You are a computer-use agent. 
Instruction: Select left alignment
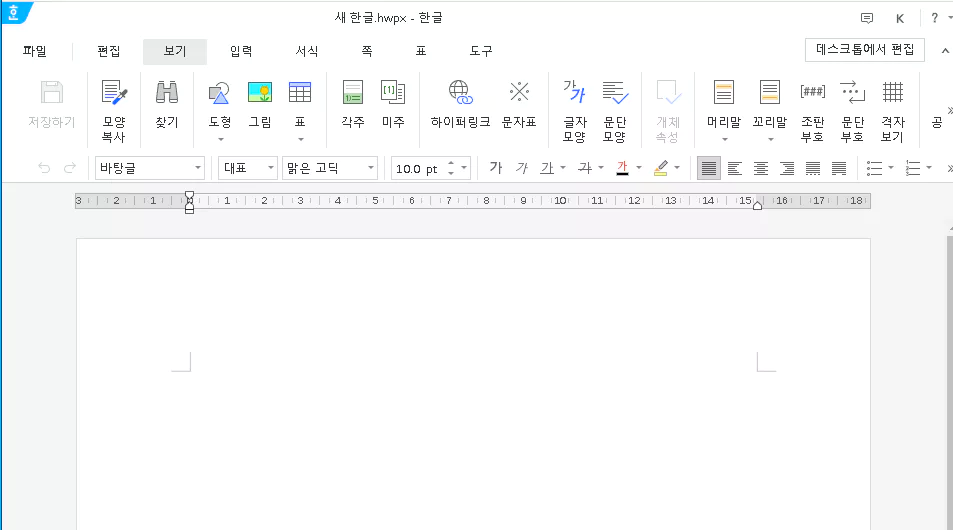pos(735,168)
